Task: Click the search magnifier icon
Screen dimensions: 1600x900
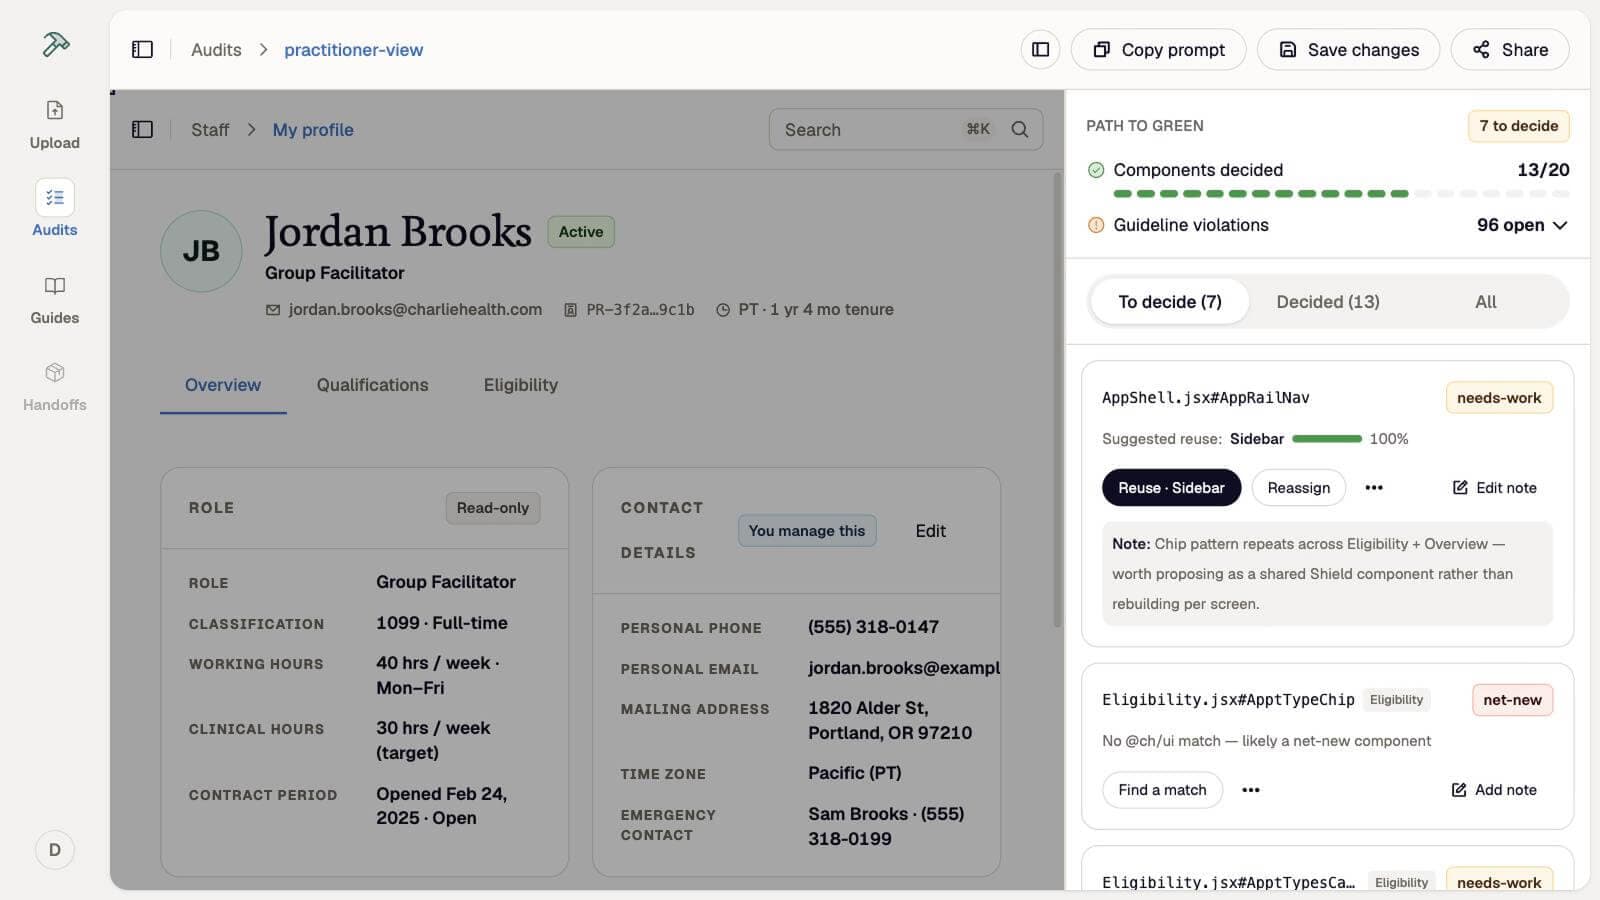Action: 1019,130
